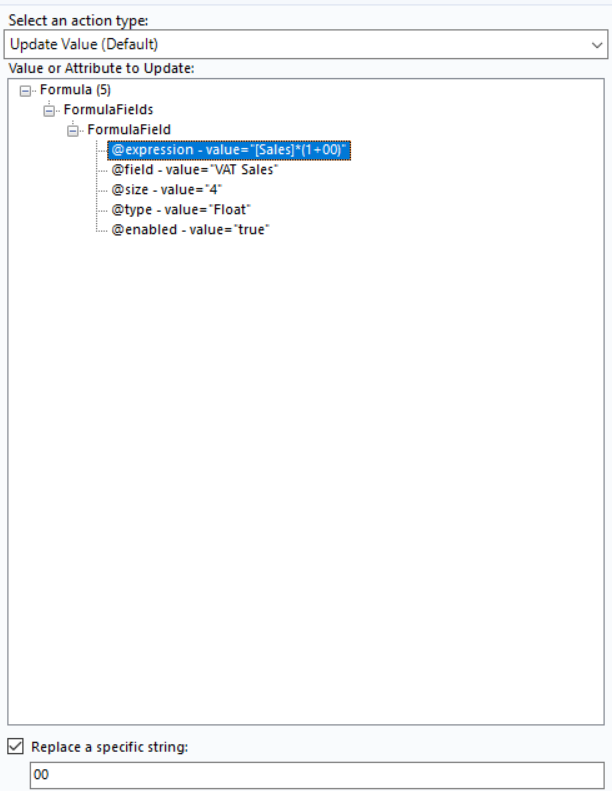Select the FormulaField tree item
Screen dimensions: 612x791
(129, 130)
